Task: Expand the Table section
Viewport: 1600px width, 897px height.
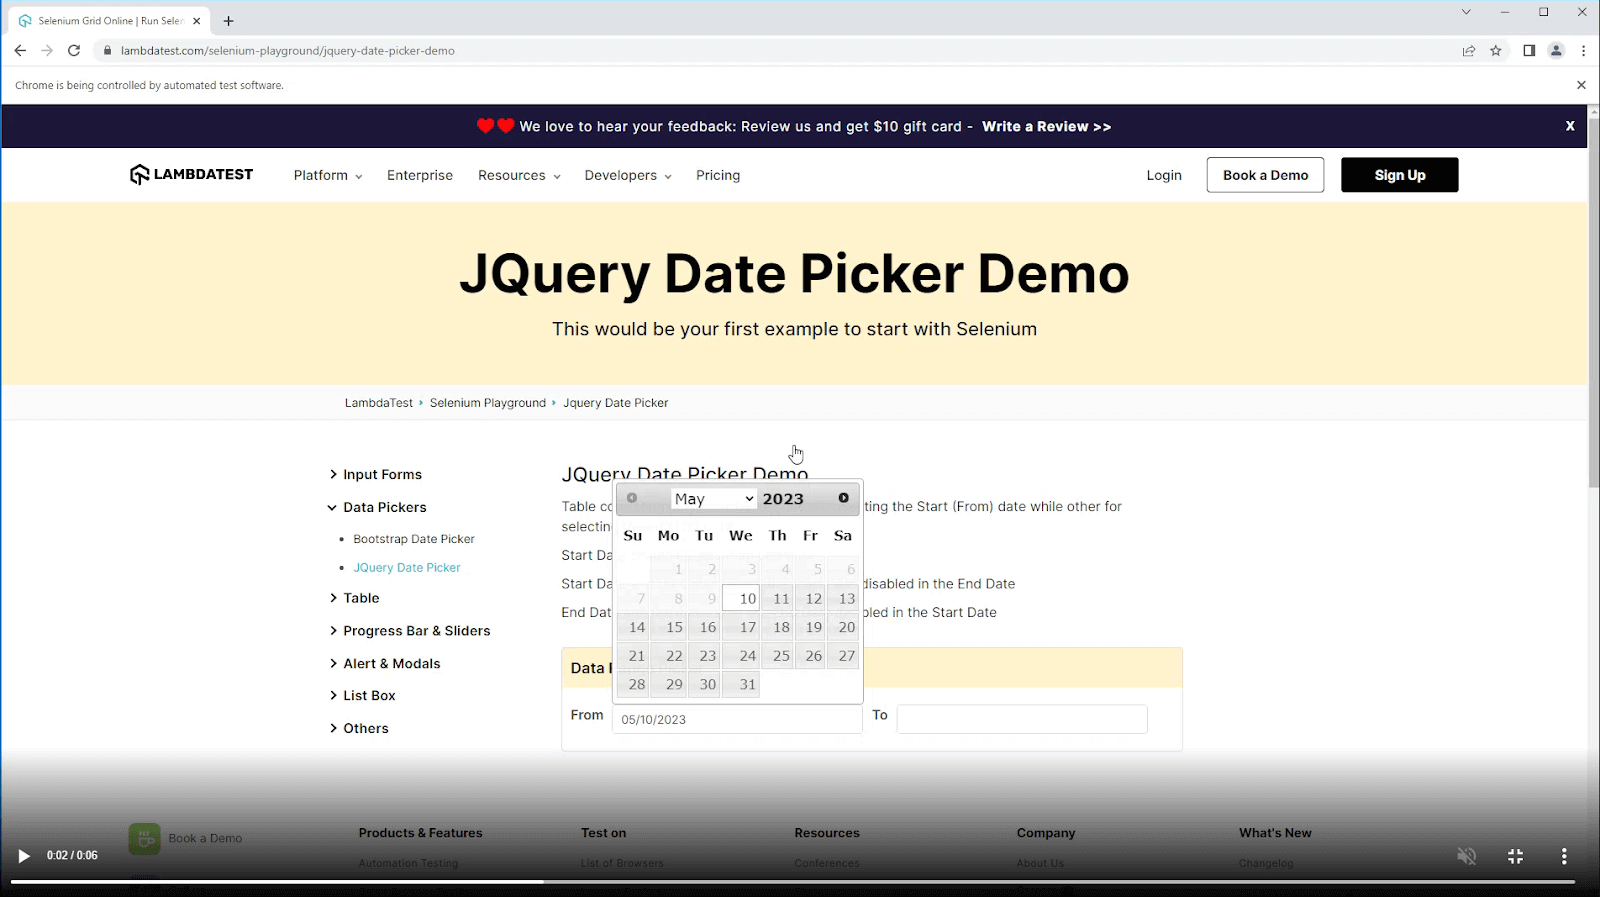Action: pos(355,598)
